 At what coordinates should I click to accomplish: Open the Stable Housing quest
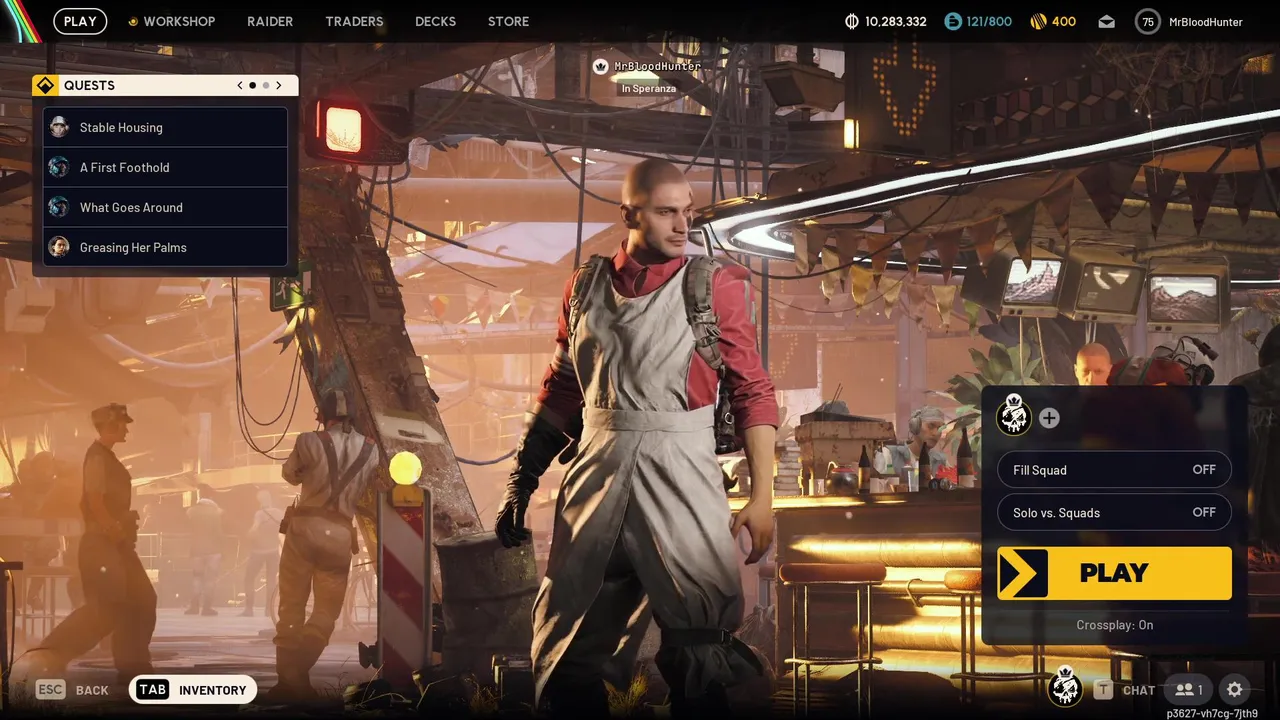tap(166, 127)
